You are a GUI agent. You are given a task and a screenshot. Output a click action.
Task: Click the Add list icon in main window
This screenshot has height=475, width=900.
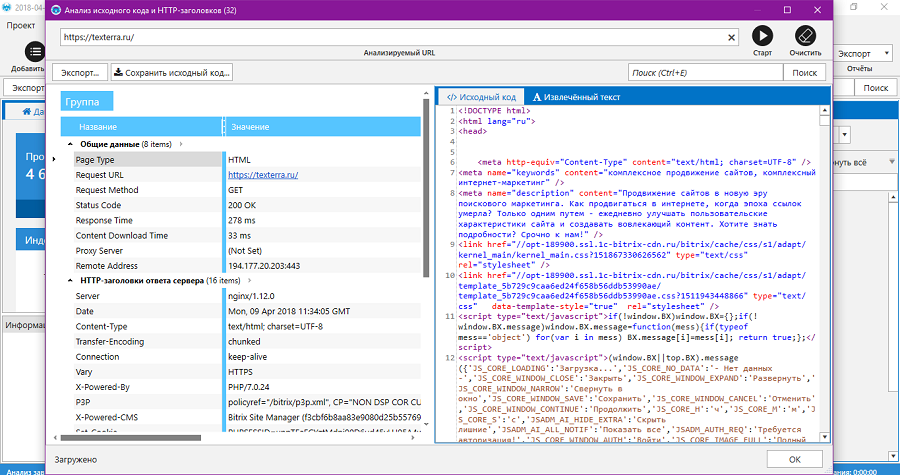click(x=34, y=52)
